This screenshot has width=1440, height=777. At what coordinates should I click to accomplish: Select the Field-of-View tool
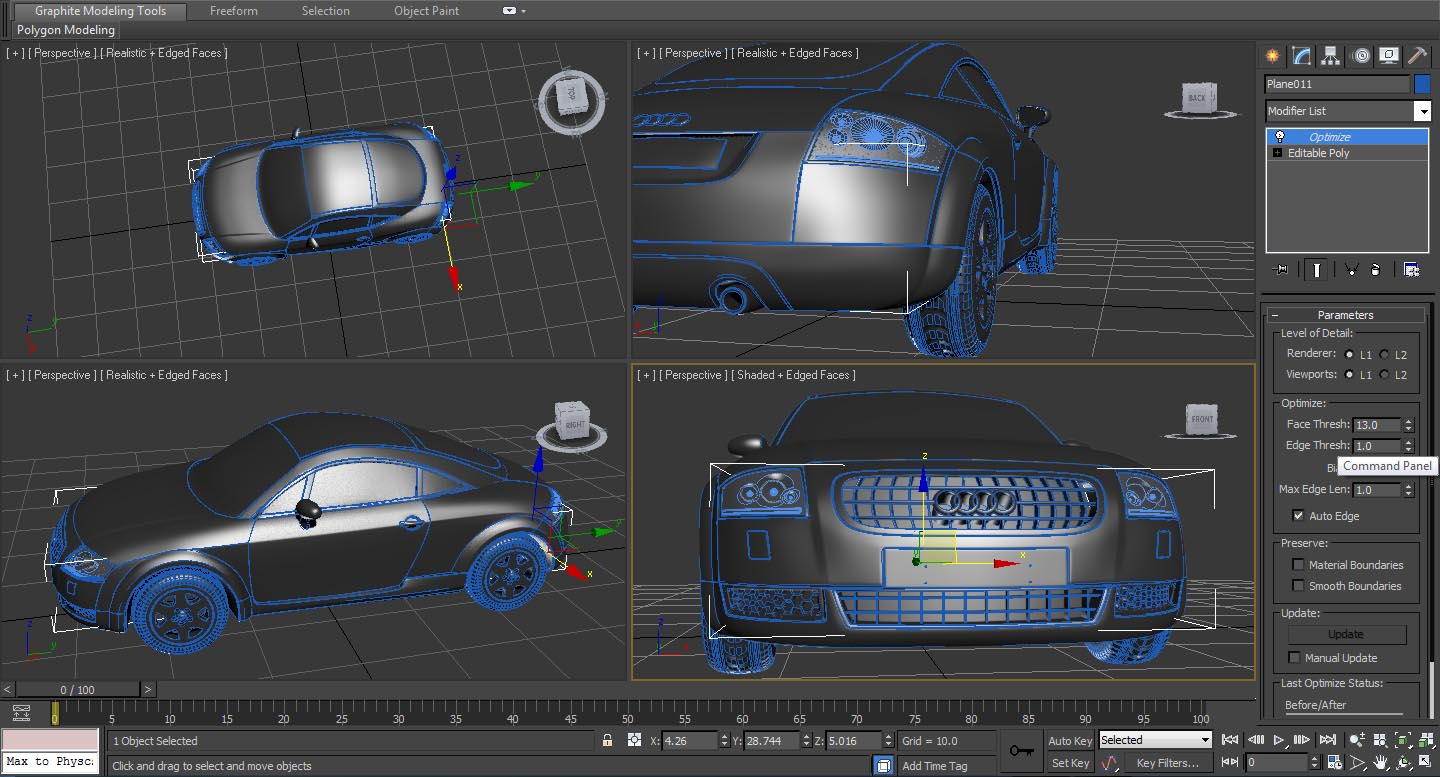click(x=1357, y=762)
